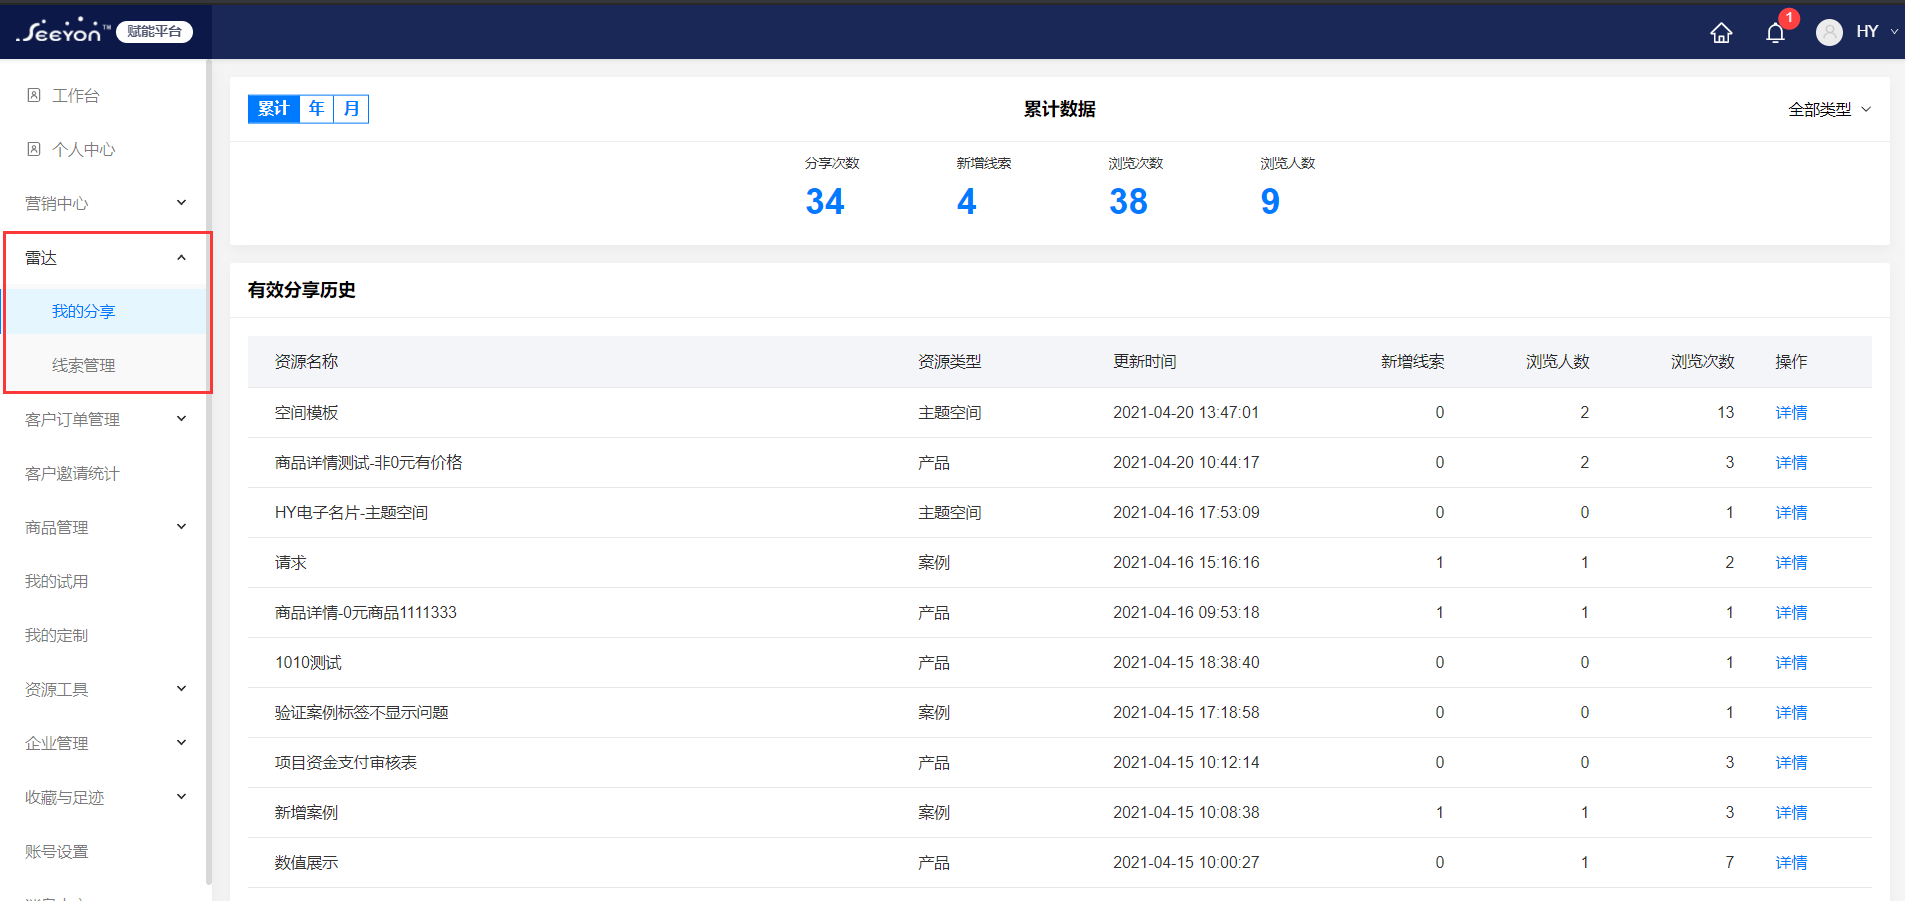This screenshot has height=901, width=1905.
Task: Click the 累计数据 title
Action: point(1060,109)
